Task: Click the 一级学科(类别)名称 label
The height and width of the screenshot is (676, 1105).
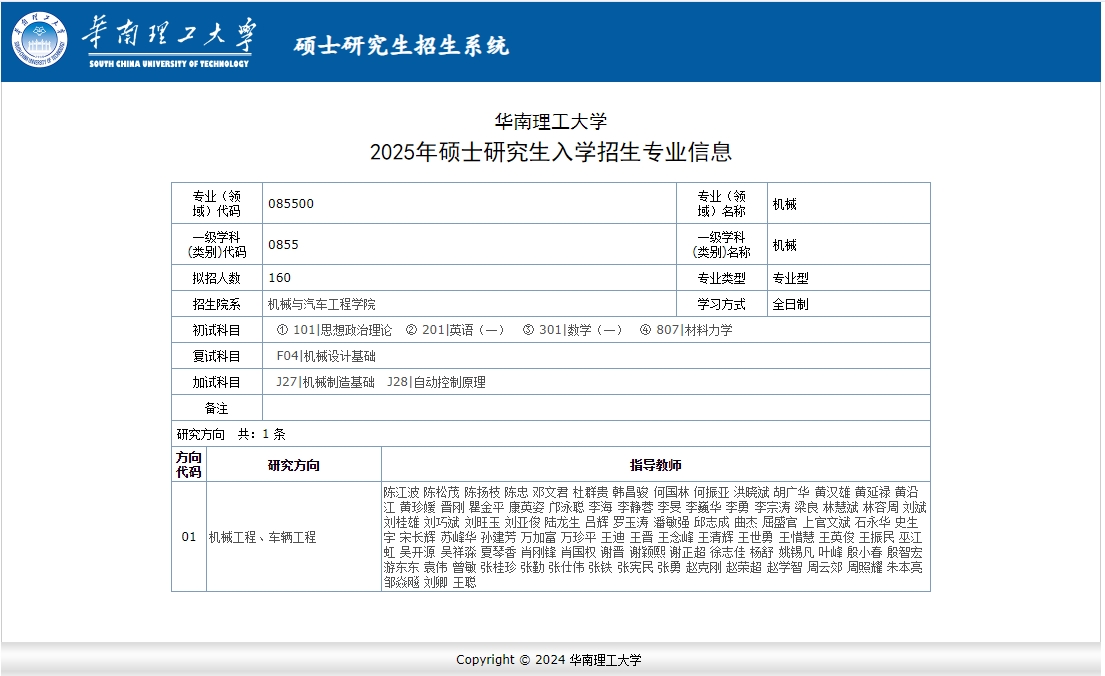Action: pyautogui.click(x=722, y=245)
